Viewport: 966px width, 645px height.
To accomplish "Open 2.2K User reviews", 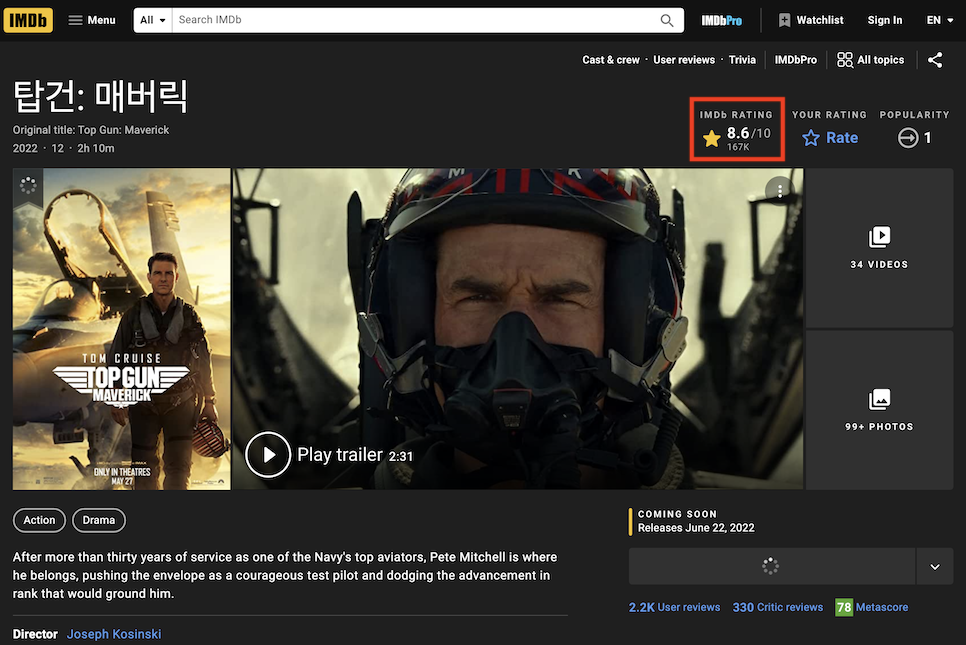I will [674, 607].
